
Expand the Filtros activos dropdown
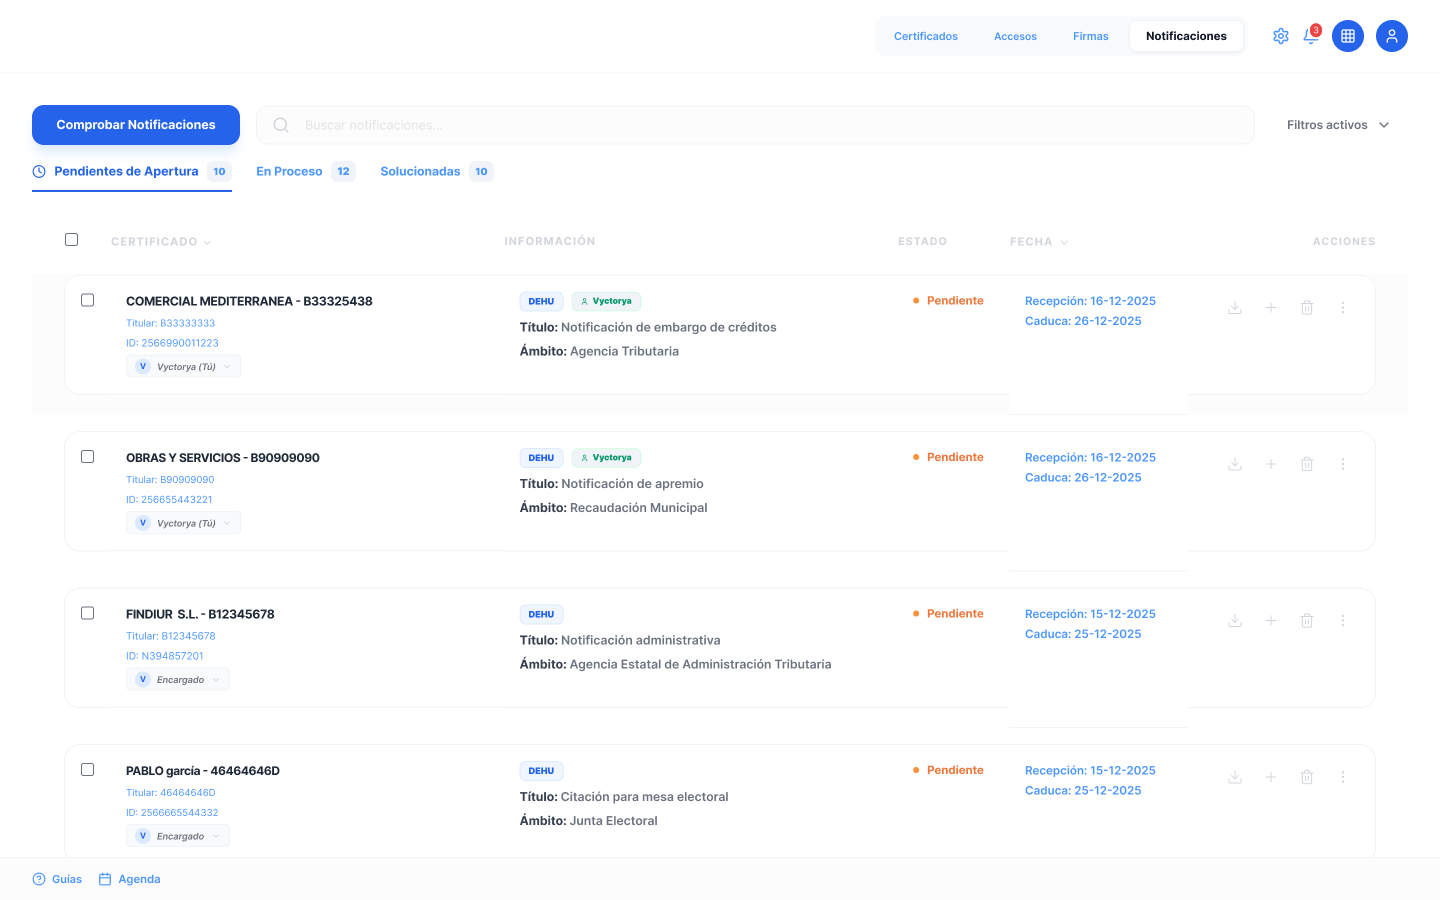[x=1338, y=125]
